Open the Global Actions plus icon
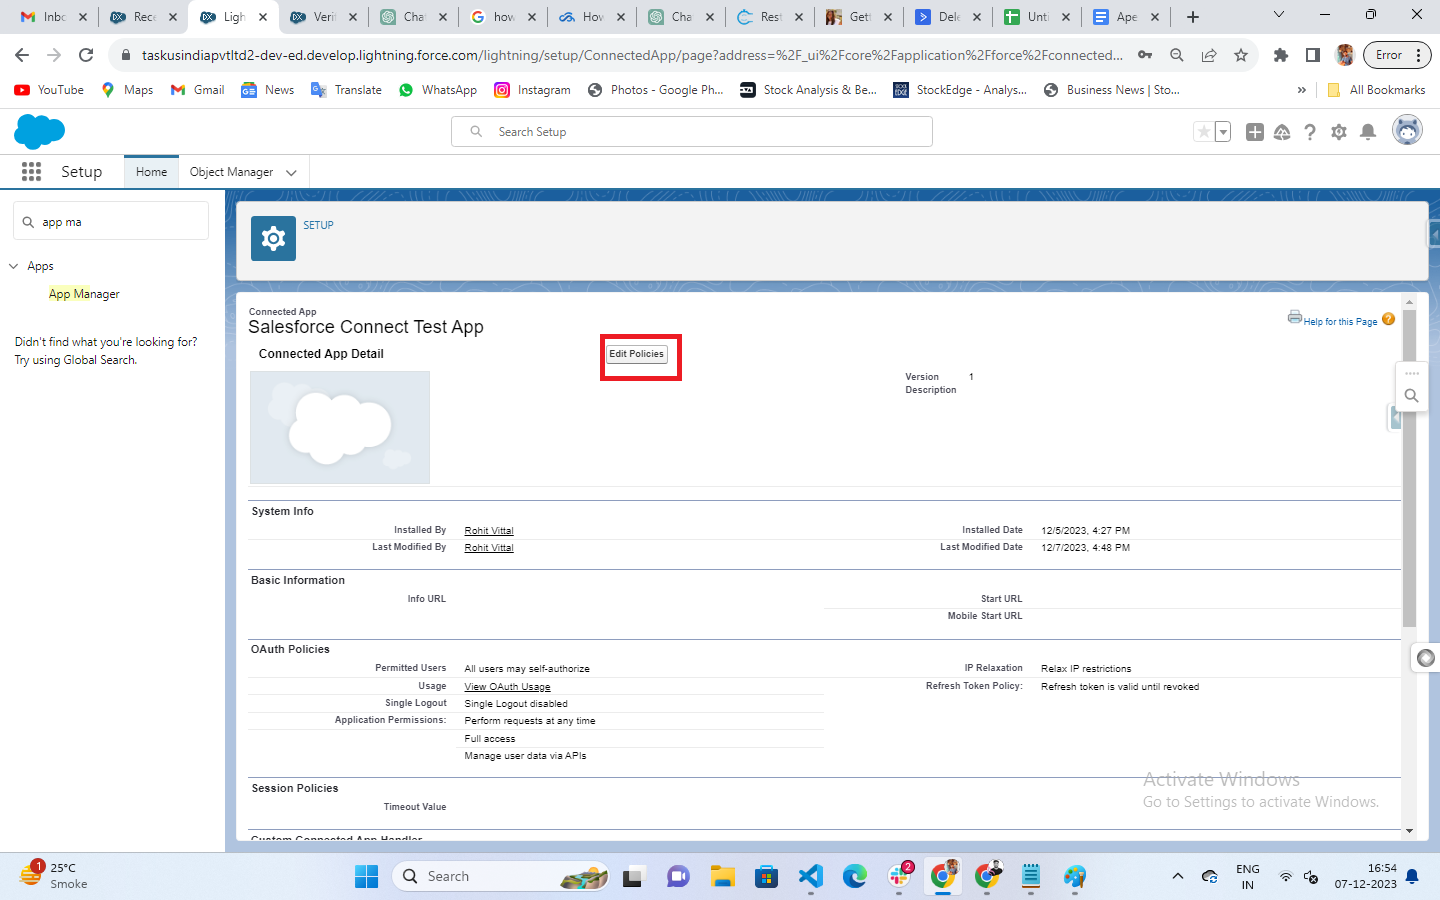The width and height of the screenshot is (1440, 900). point(1255,132)
